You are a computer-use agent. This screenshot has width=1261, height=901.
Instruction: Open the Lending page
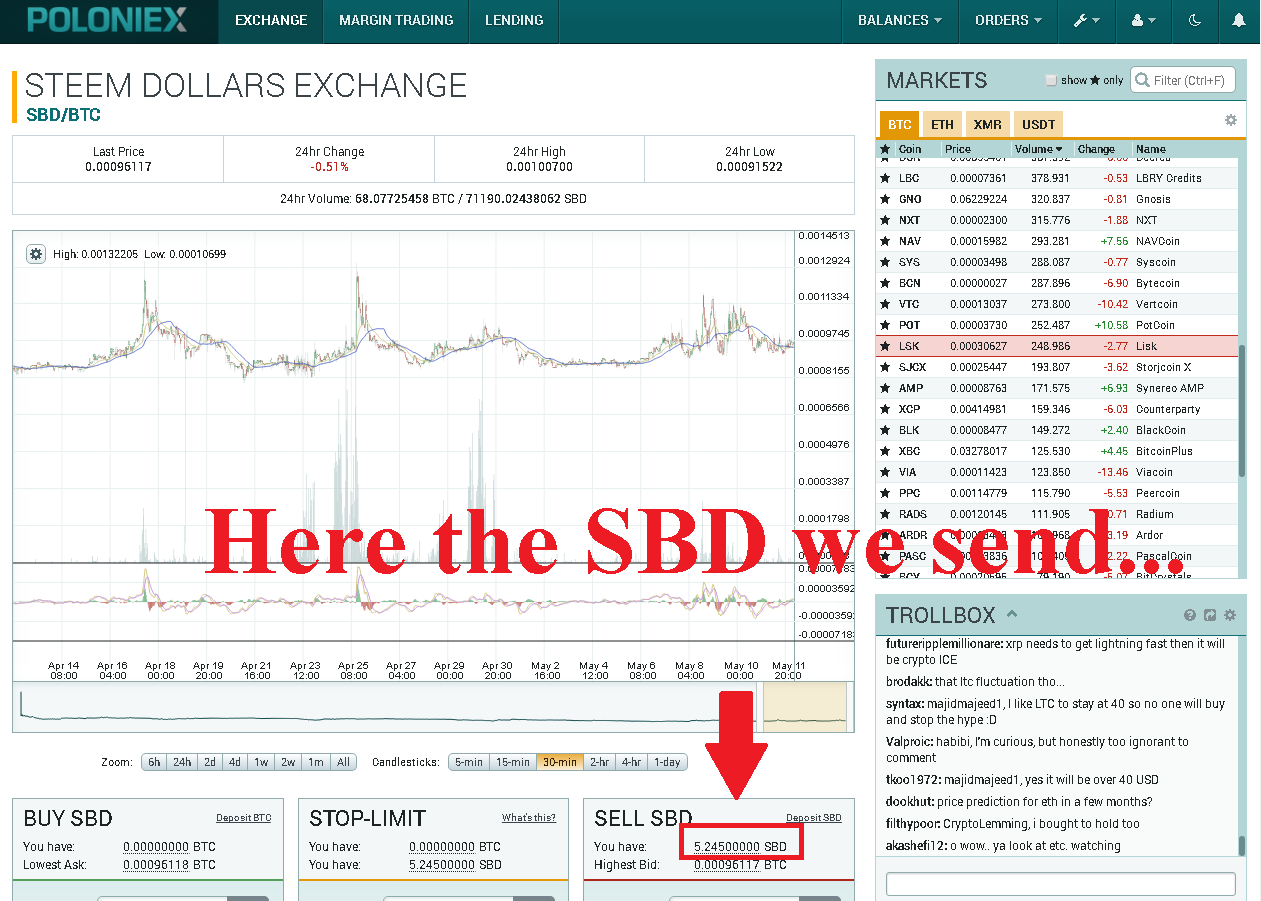click(x=514, y=20)
